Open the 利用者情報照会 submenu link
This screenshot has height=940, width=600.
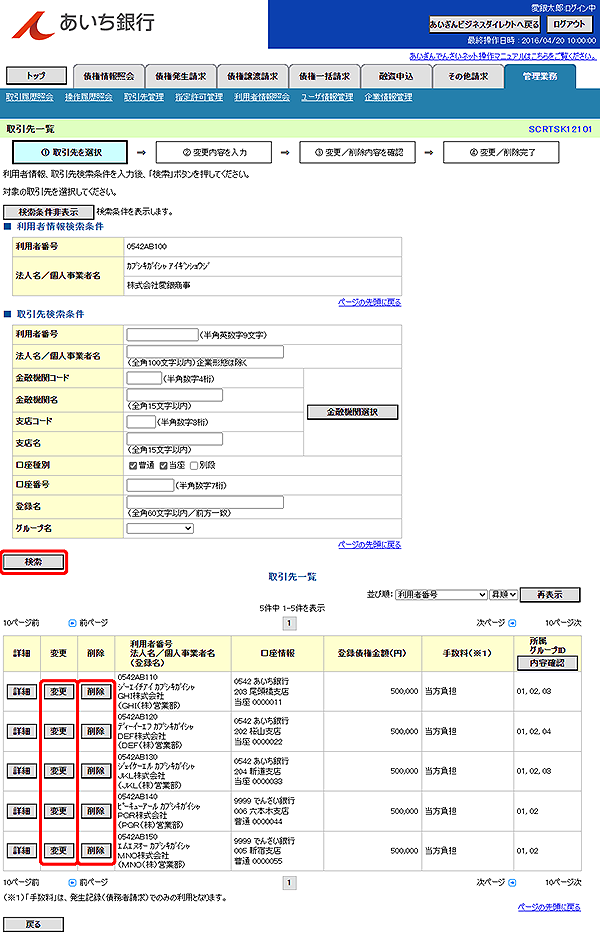click(x=262, y=97)
